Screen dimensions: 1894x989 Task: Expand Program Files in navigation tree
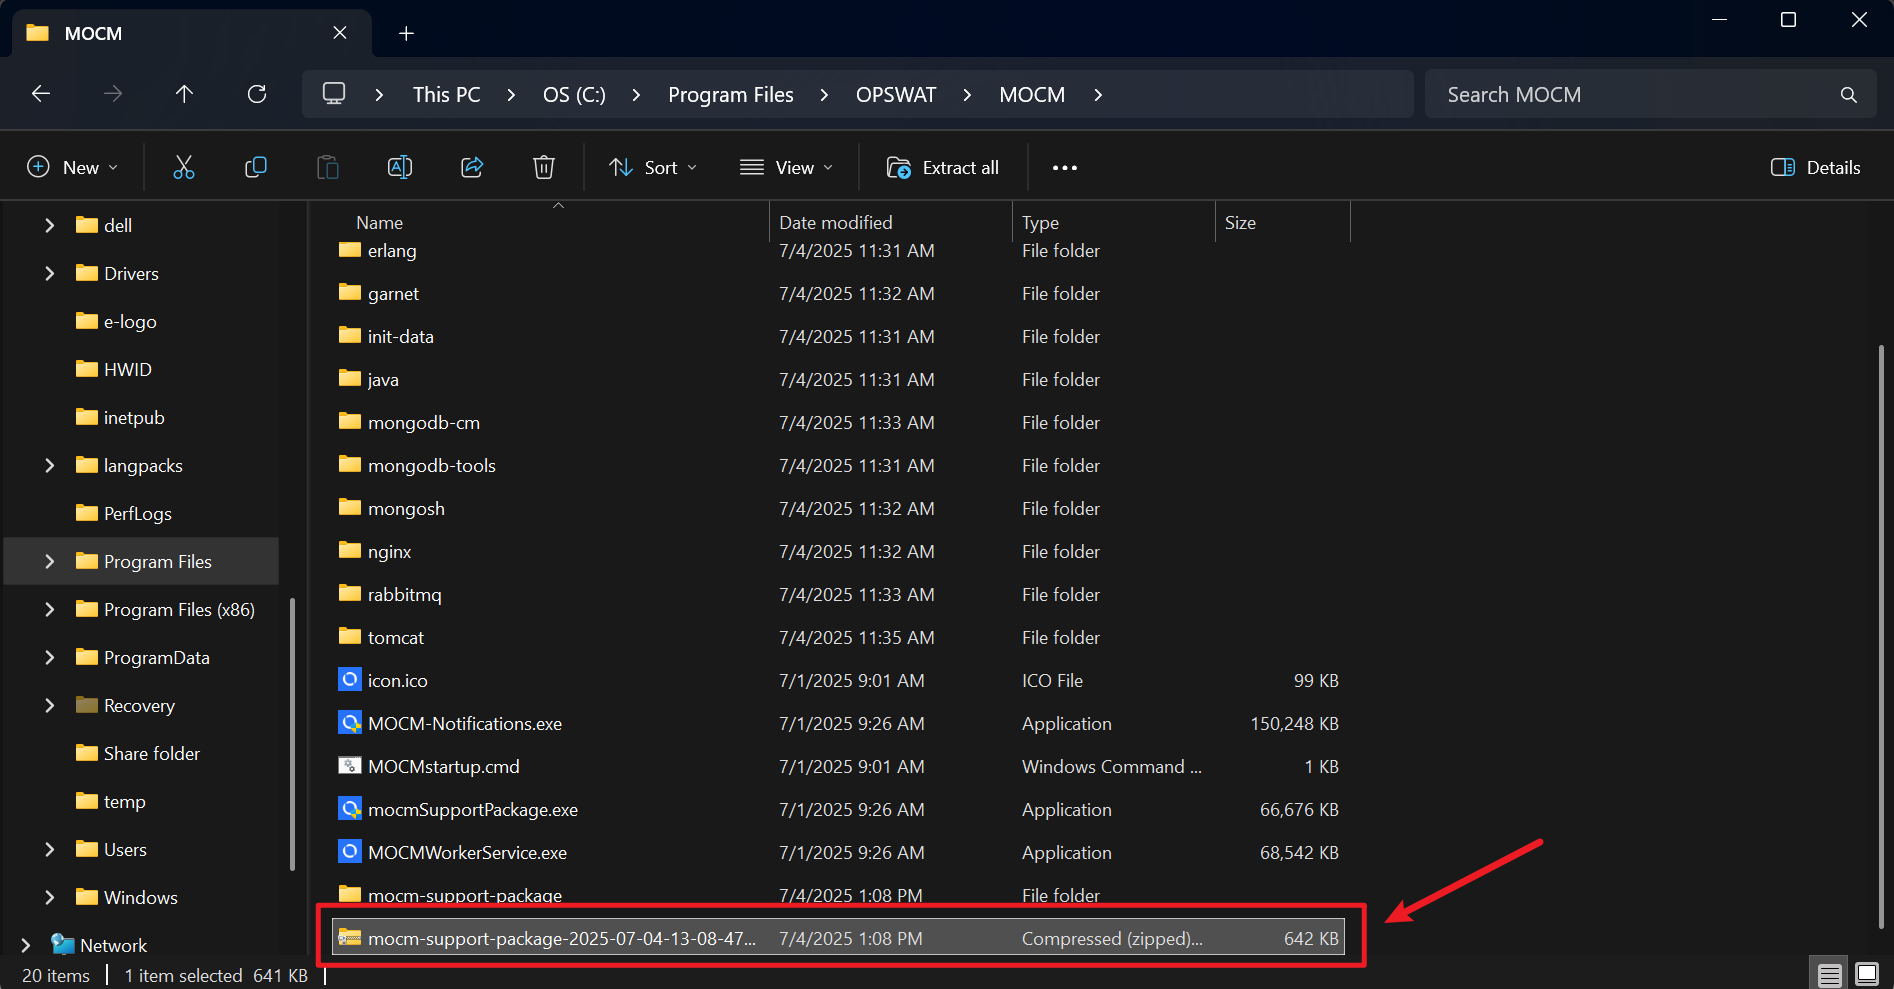coord(49,561)
